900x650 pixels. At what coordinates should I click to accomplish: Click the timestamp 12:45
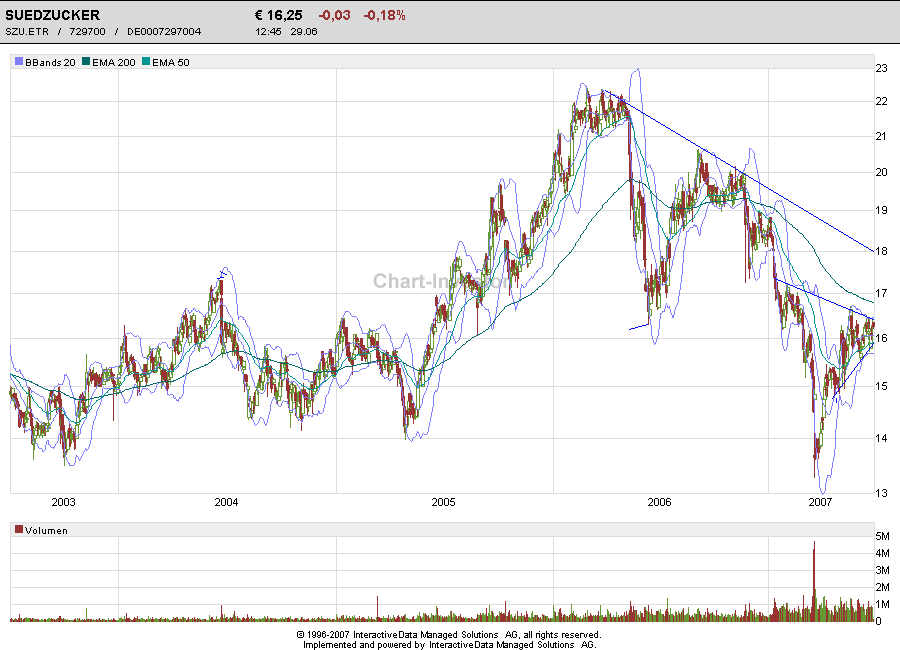pos(268,32)
